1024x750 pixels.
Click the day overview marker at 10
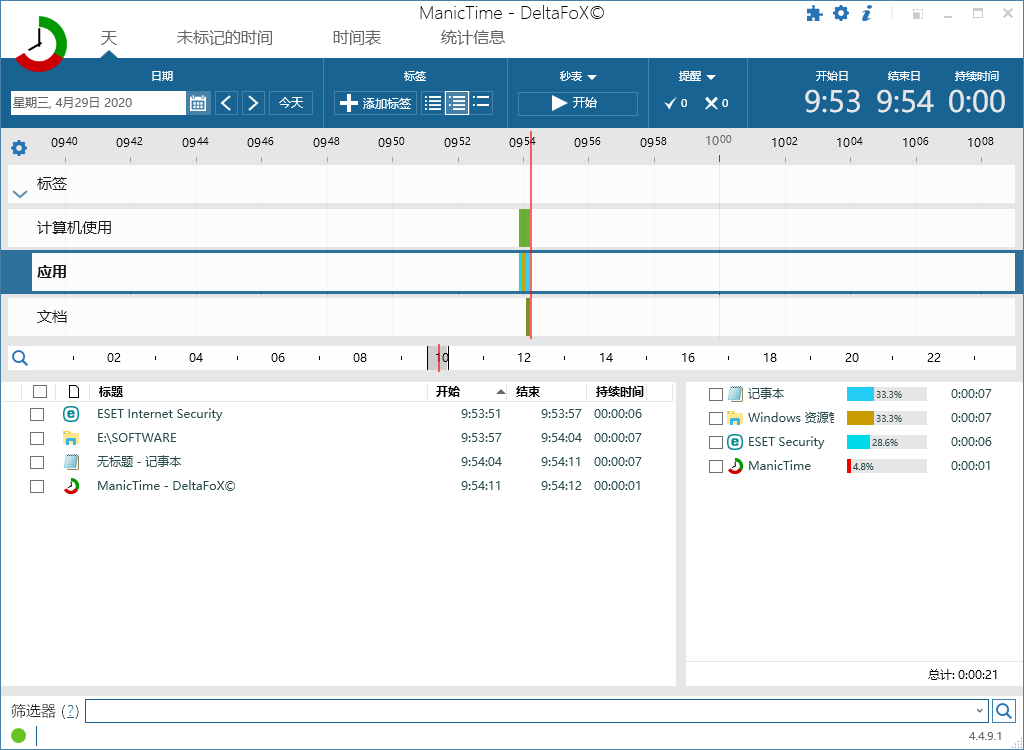coord(438,357)
